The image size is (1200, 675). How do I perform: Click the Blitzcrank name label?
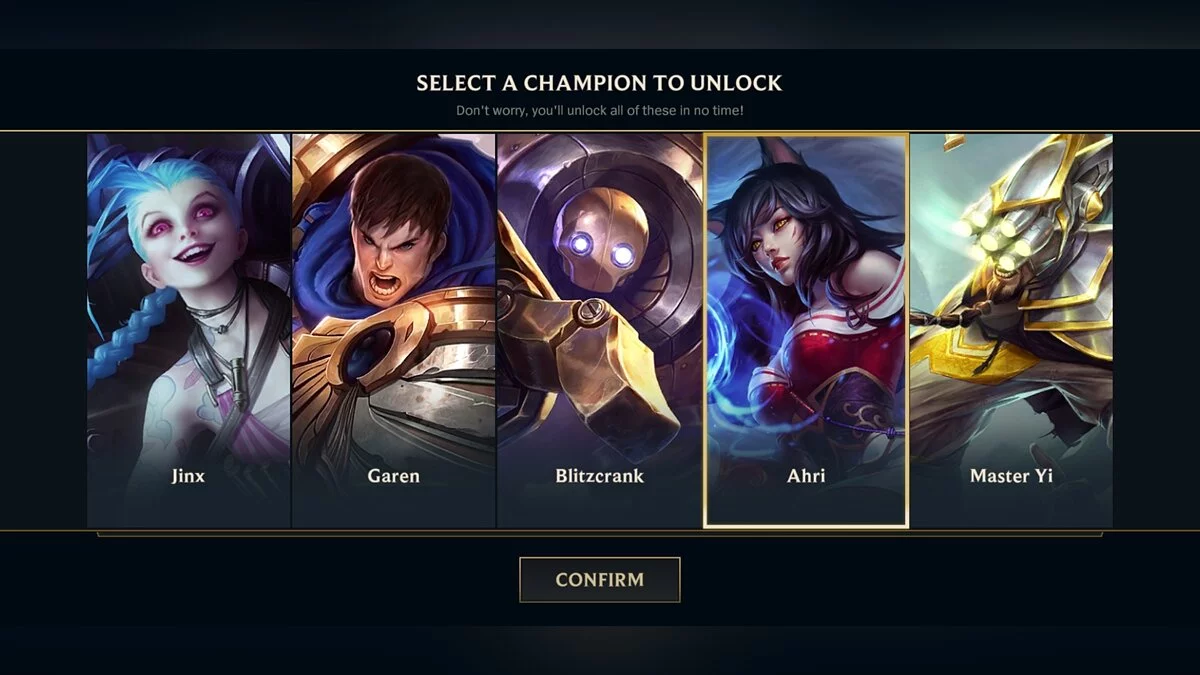(600, 476)
